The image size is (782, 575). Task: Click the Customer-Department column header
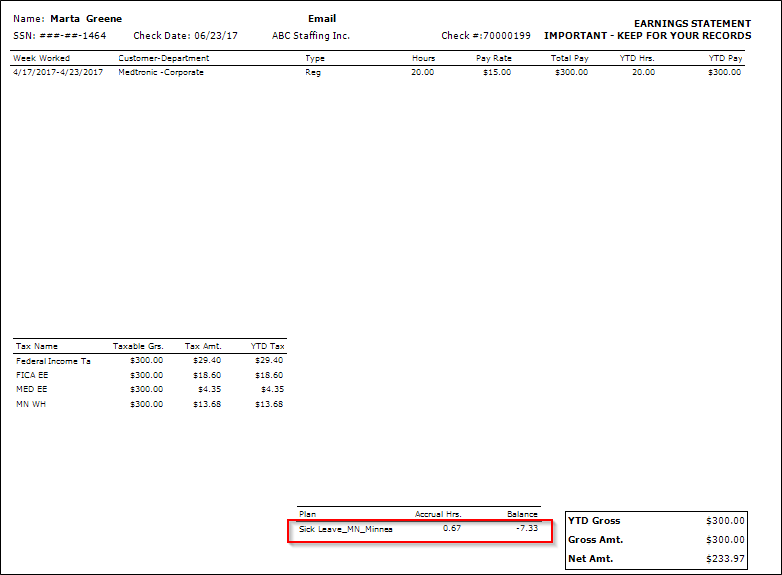pos(164,58)
